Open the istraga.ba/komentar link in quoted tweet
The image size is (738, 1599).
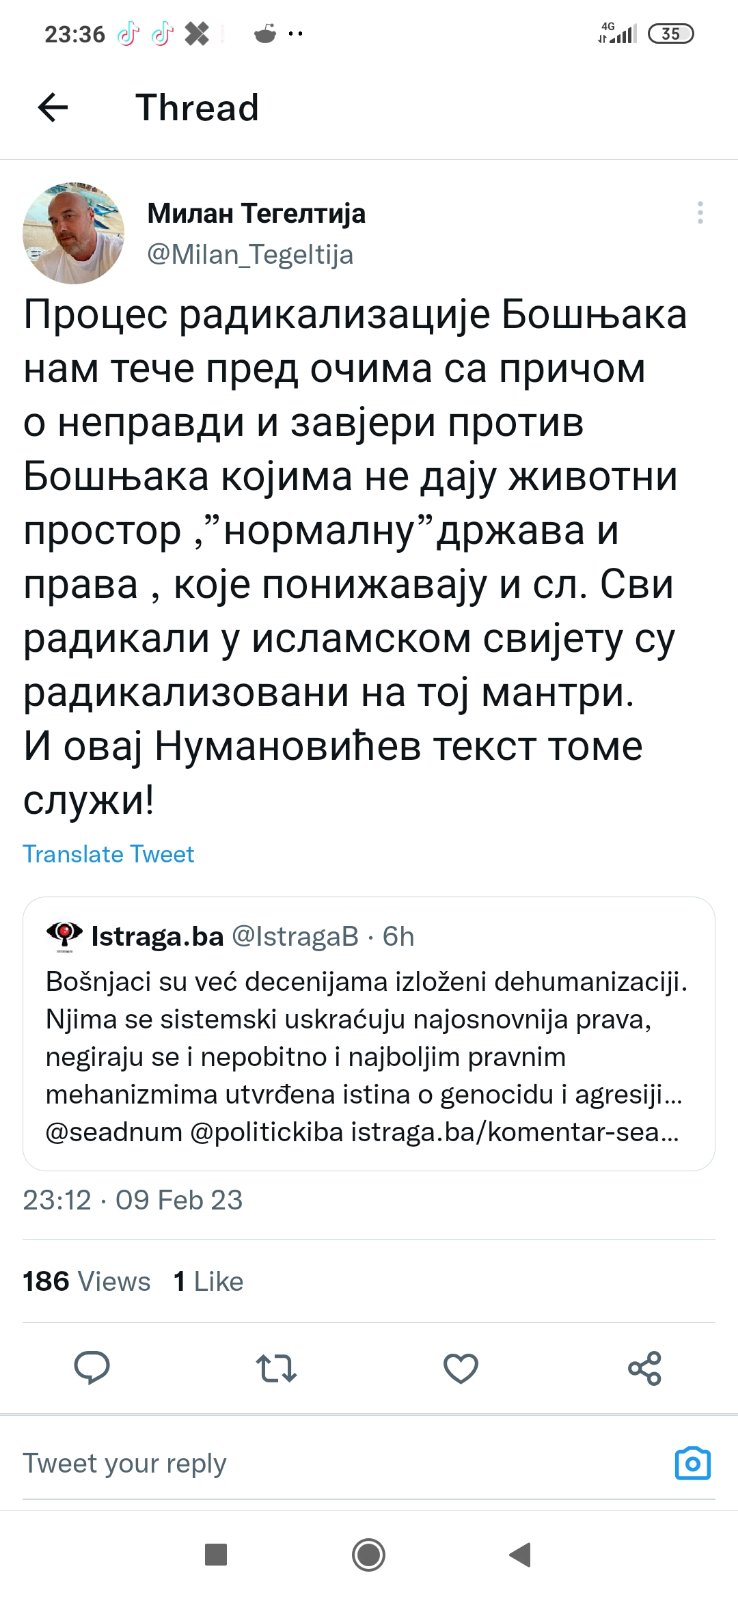click(x=515, y=1132)
